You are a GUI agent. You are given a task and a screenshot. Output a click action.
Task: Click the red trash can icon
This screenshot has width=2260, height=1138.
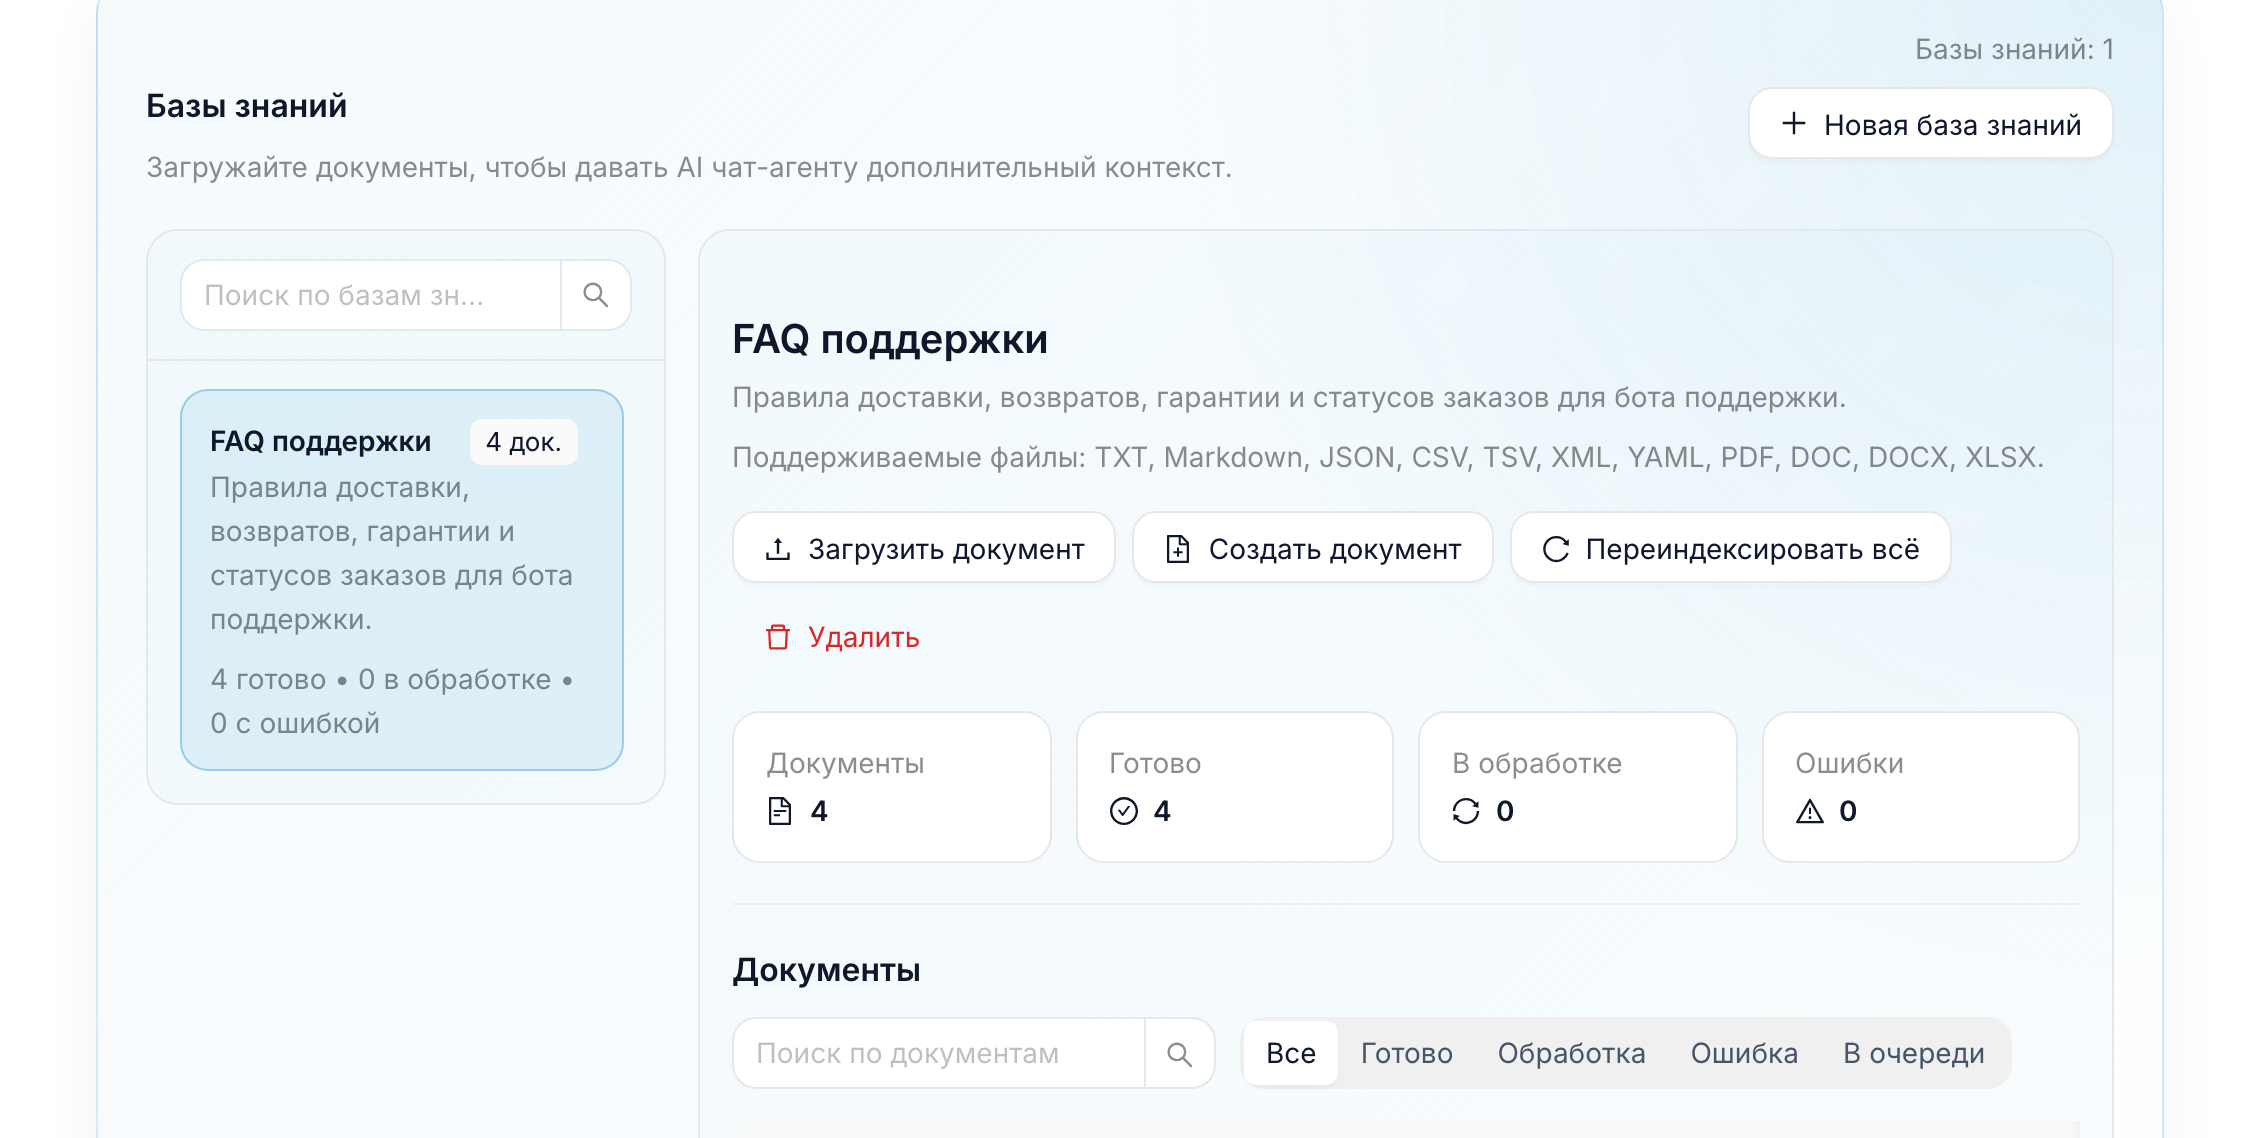(778, 637)
